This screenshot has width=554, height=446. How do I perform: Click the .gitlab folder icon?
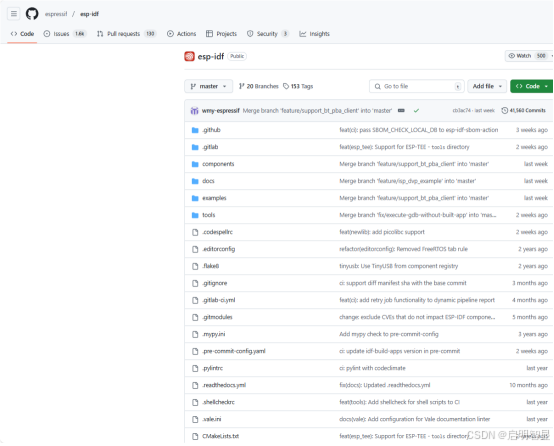195,147
